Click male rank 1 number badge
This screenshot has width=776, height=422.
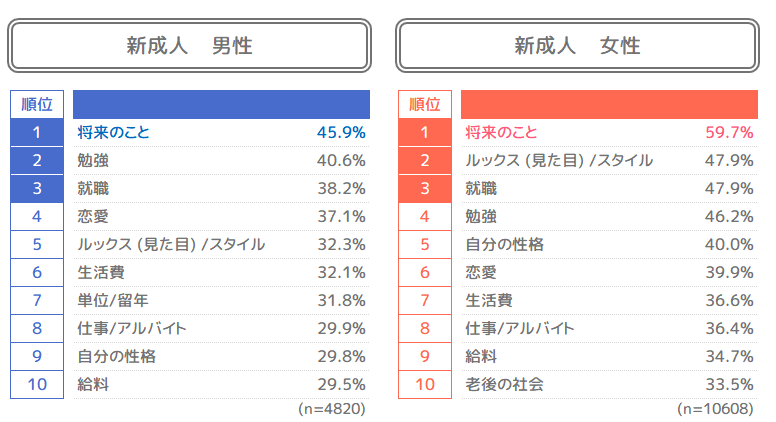(x=37, y=132)
